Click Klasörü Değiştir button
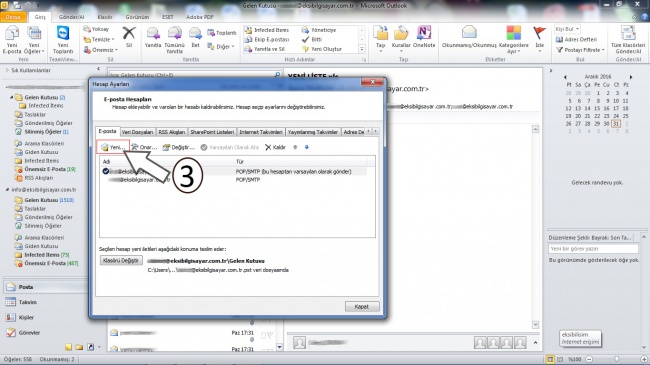This screenshot has width=650, height=365. (121, 260)
